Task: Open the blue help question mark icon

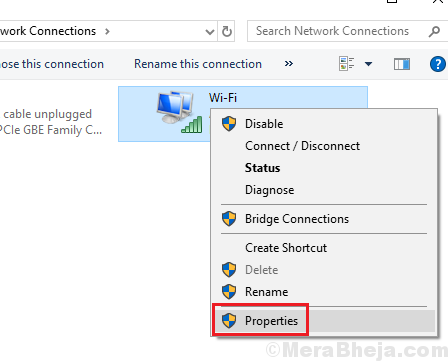Action: [x=438, y=64]
